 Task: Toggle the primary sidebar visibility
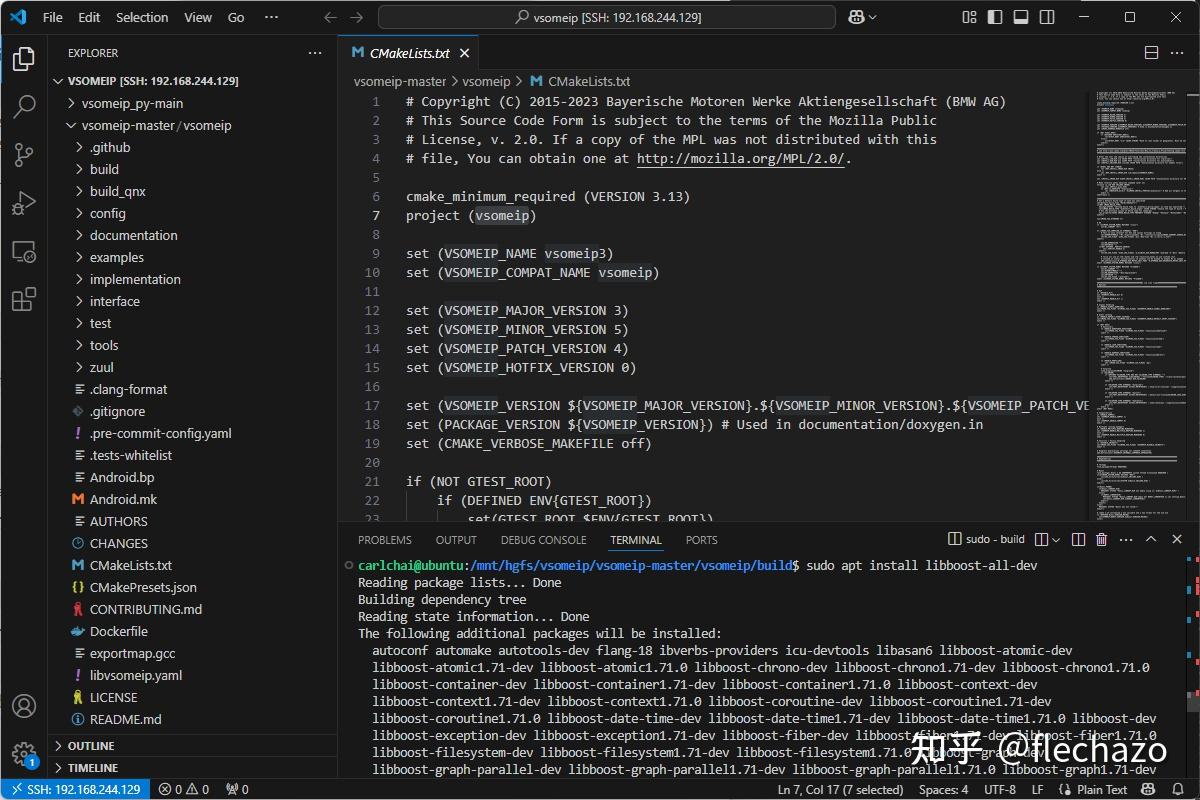tap(994, 17)
